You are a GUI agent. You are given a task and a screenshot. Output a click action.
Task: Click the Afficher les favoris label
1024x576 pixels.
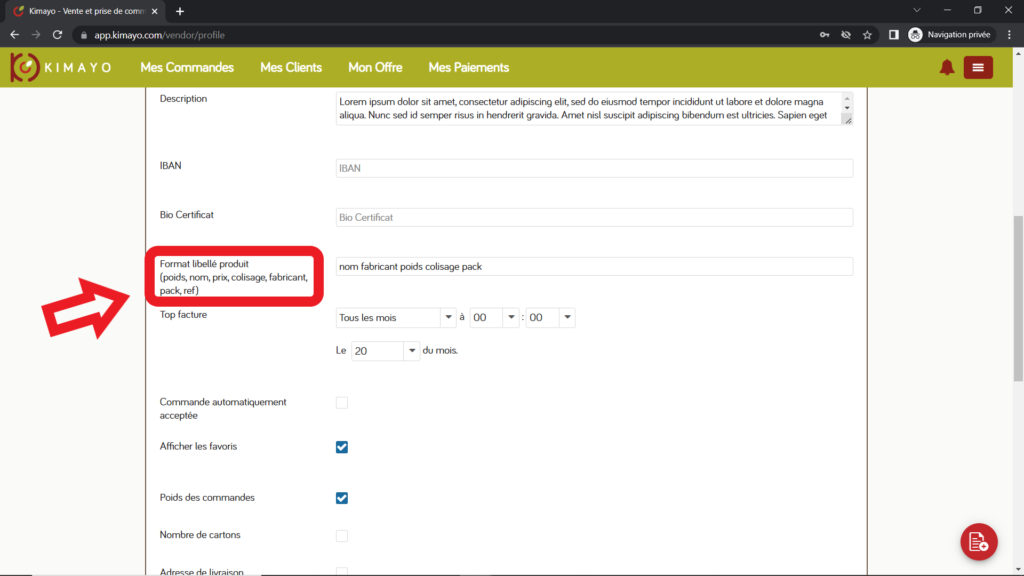[198, 447]
